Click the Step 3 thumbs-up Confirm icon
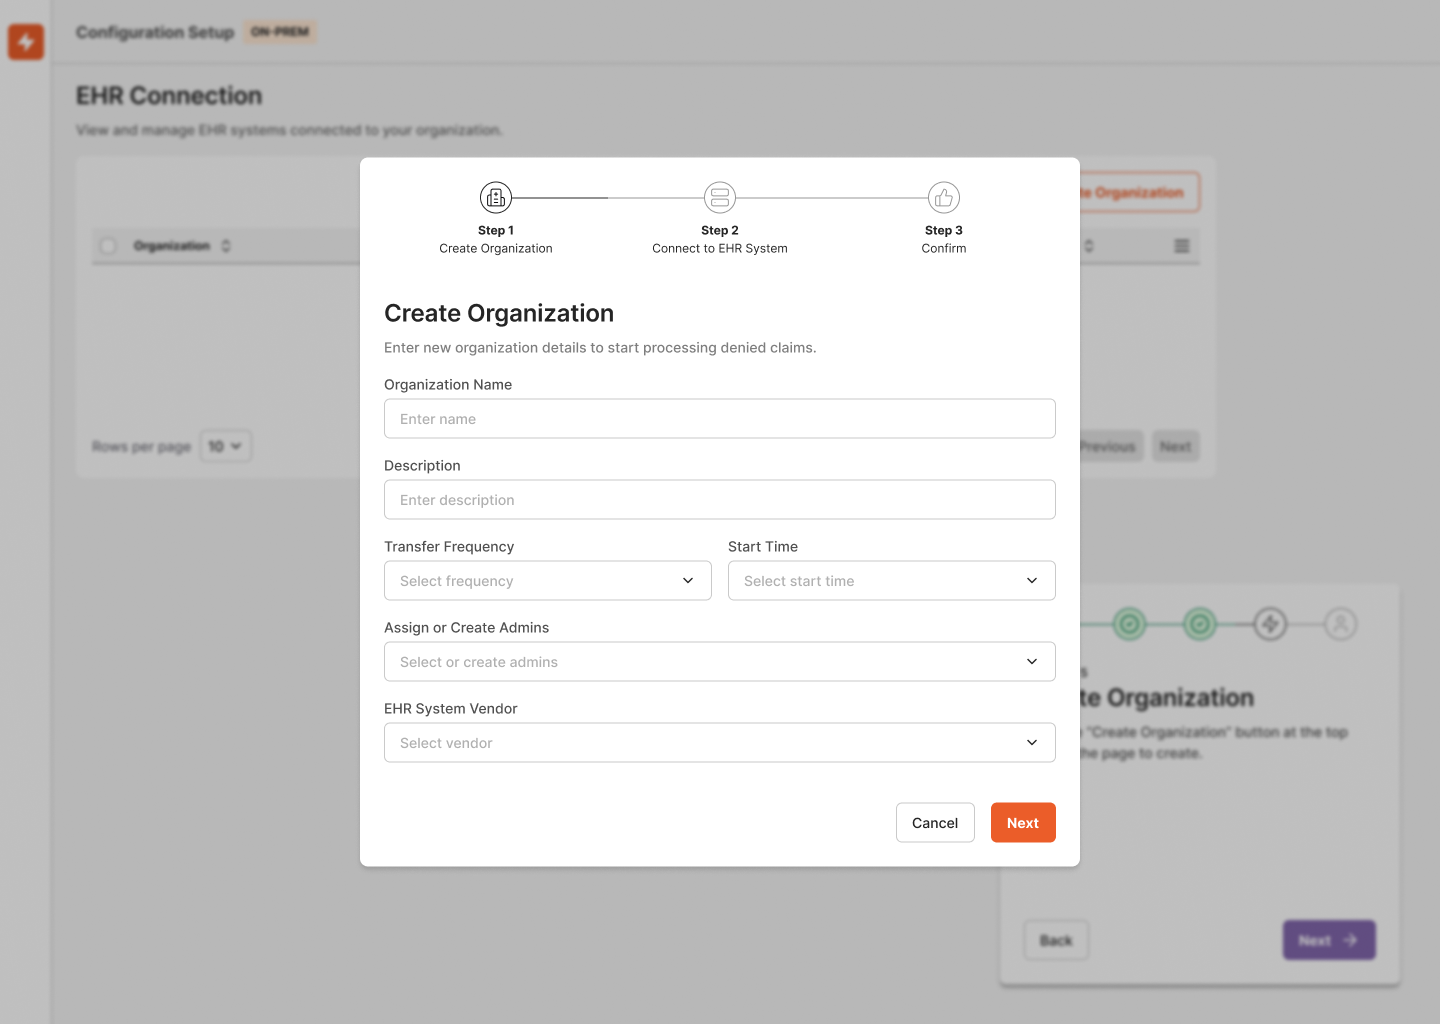 point(944,197)
